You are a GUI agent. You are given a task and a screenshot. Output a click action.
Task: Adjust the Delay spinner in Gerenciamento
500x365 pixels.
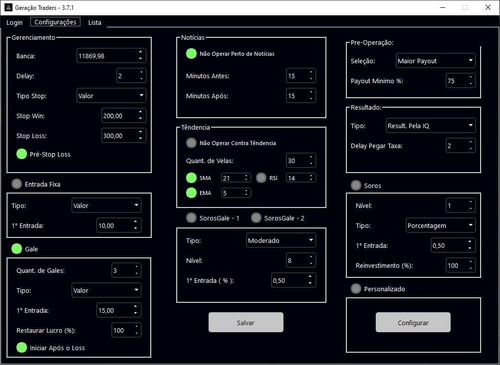tap(141, 76)
